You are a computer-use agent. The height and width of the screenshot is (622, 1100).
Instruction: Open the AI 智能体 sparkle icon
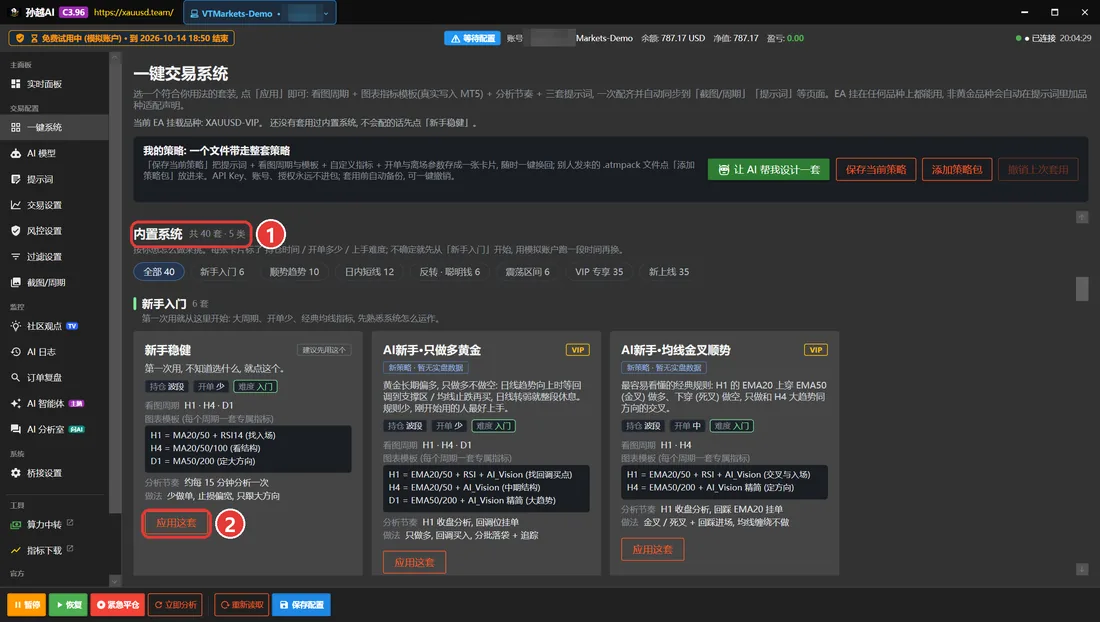(15, 403)
